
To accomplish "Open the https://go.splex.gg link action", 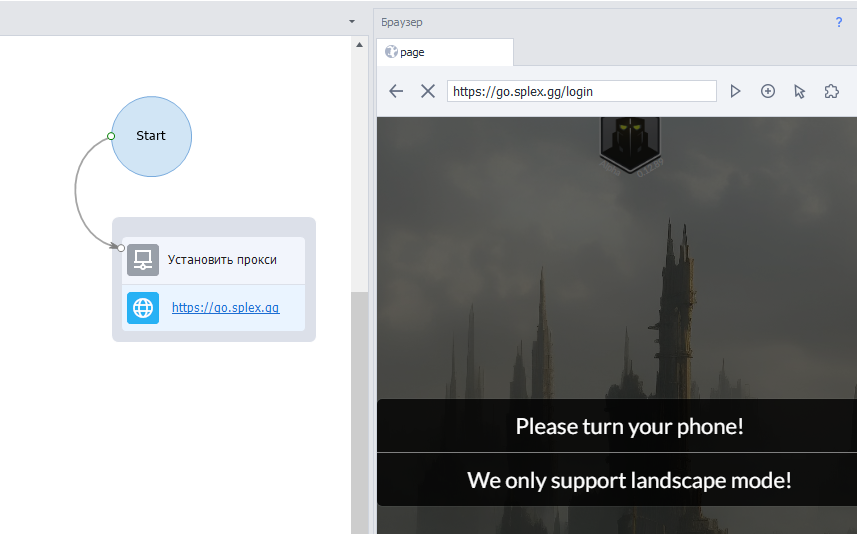I will (225, 308).
